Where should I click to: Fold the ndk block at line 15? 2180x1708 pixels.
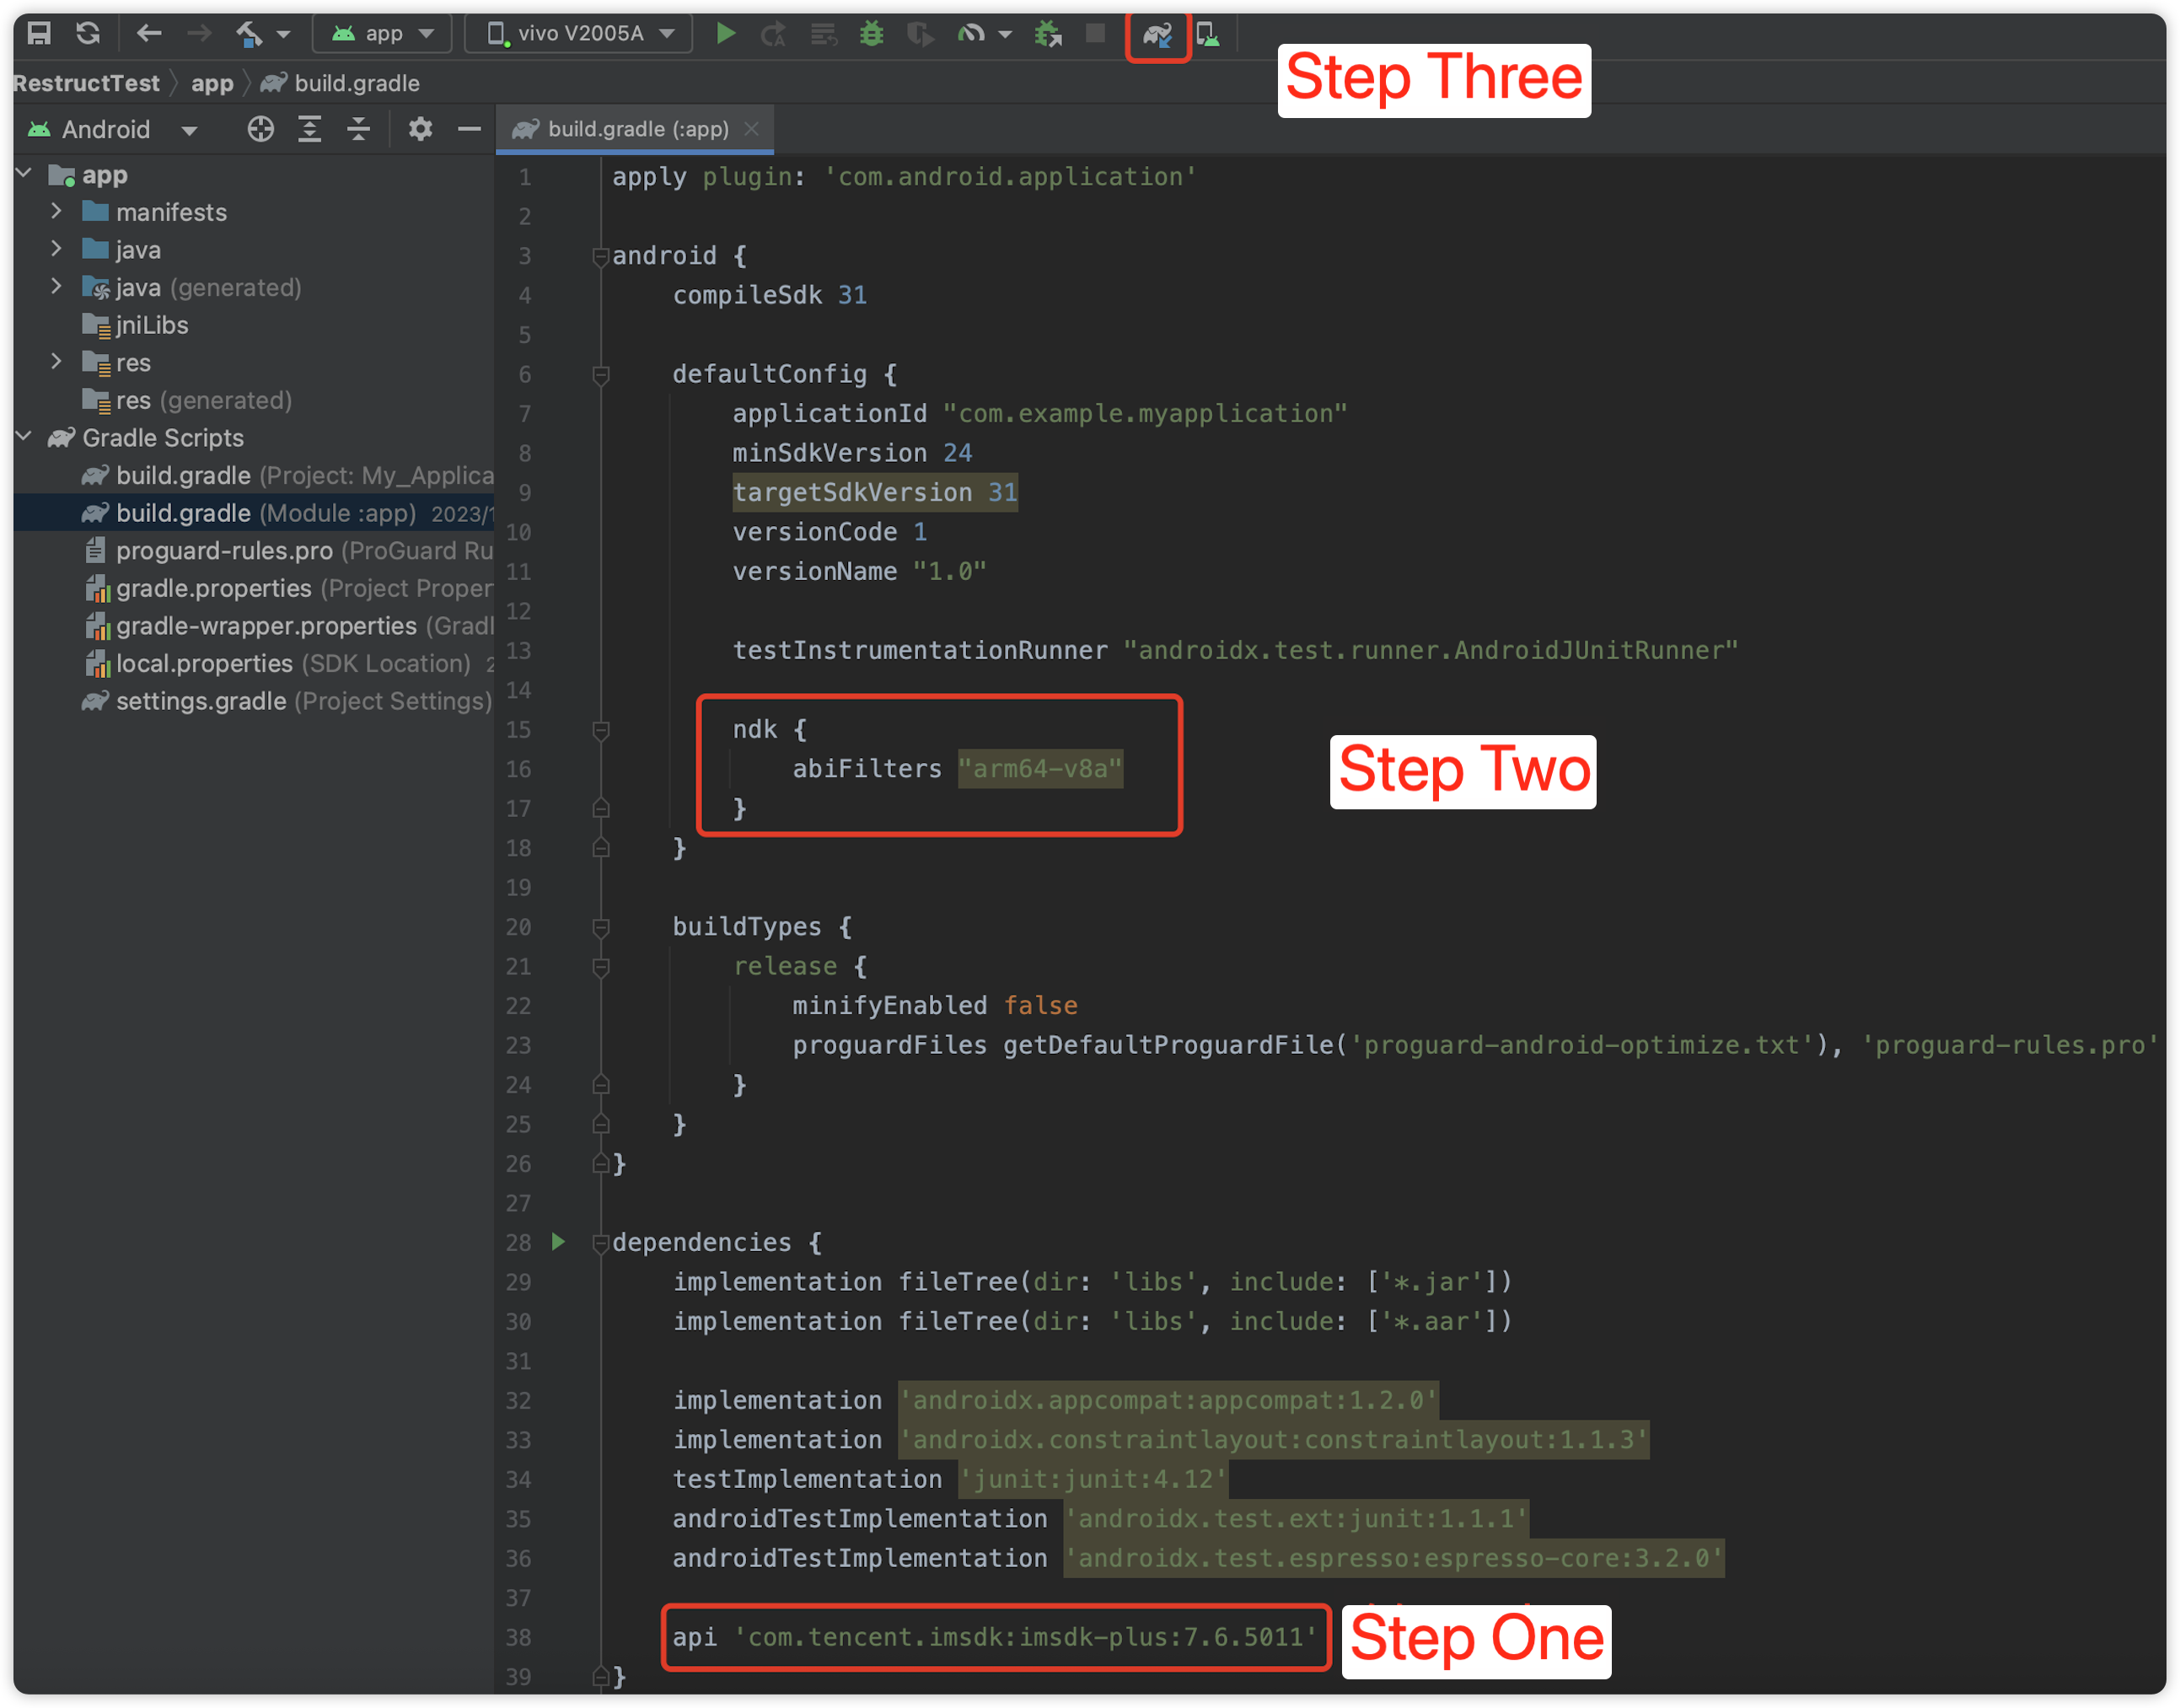click(x=601, y=730)
